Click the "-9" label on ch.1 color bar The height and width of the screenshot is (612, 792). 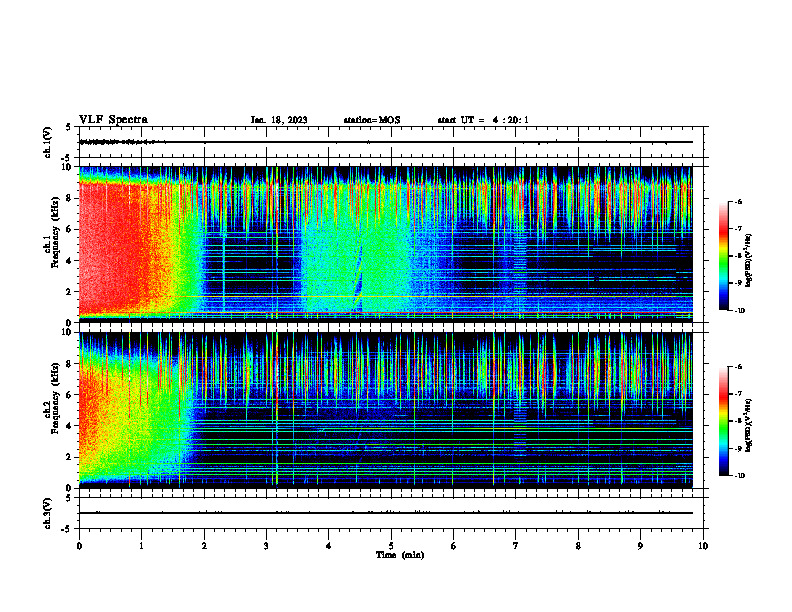(738, 283)
